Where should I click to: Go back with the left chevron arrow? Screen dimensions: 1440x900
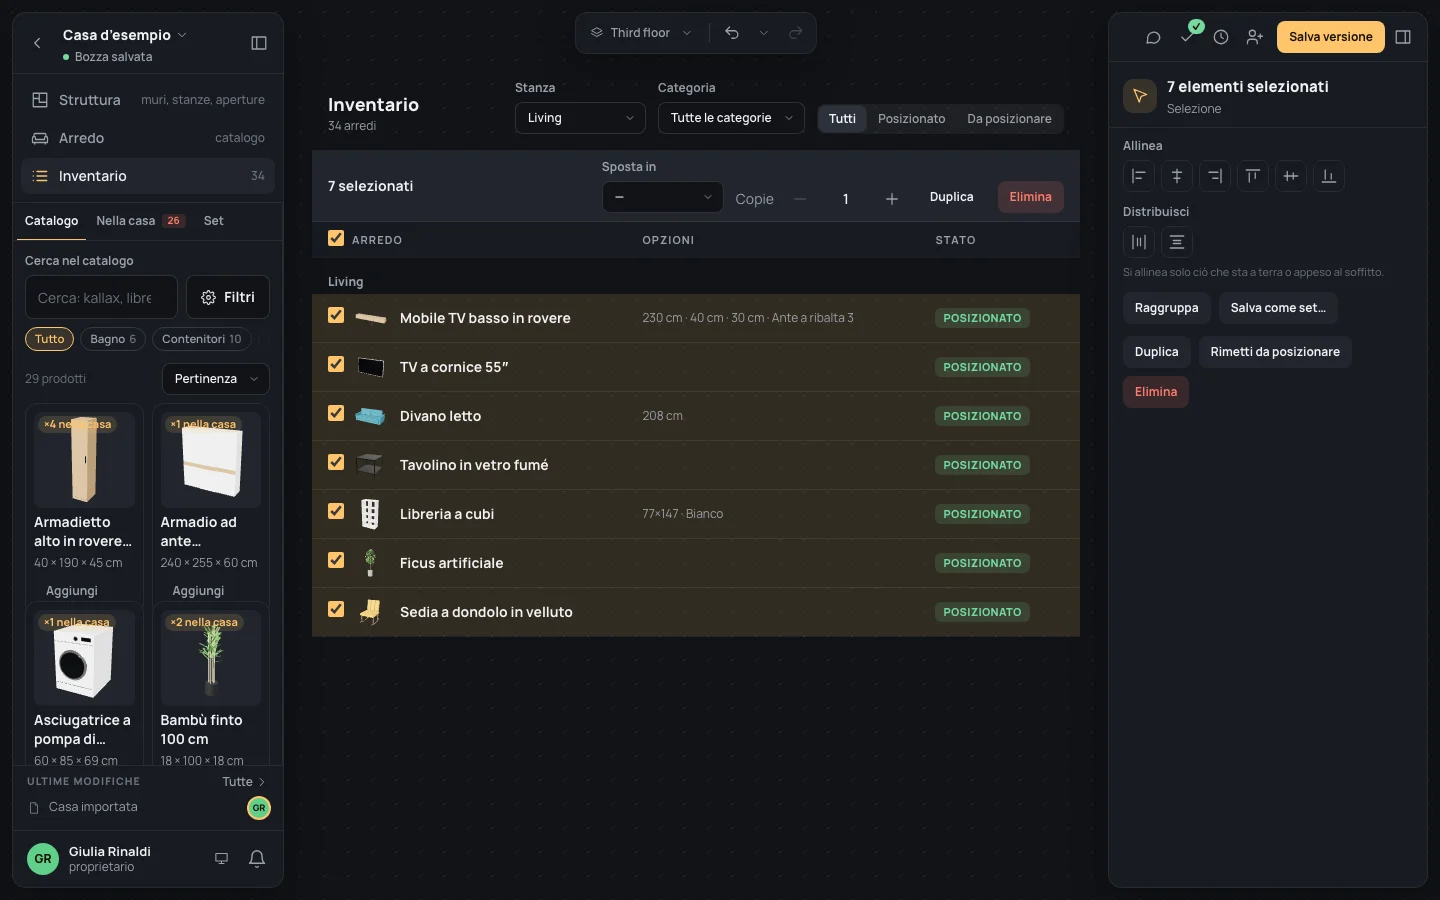[37, 43]
